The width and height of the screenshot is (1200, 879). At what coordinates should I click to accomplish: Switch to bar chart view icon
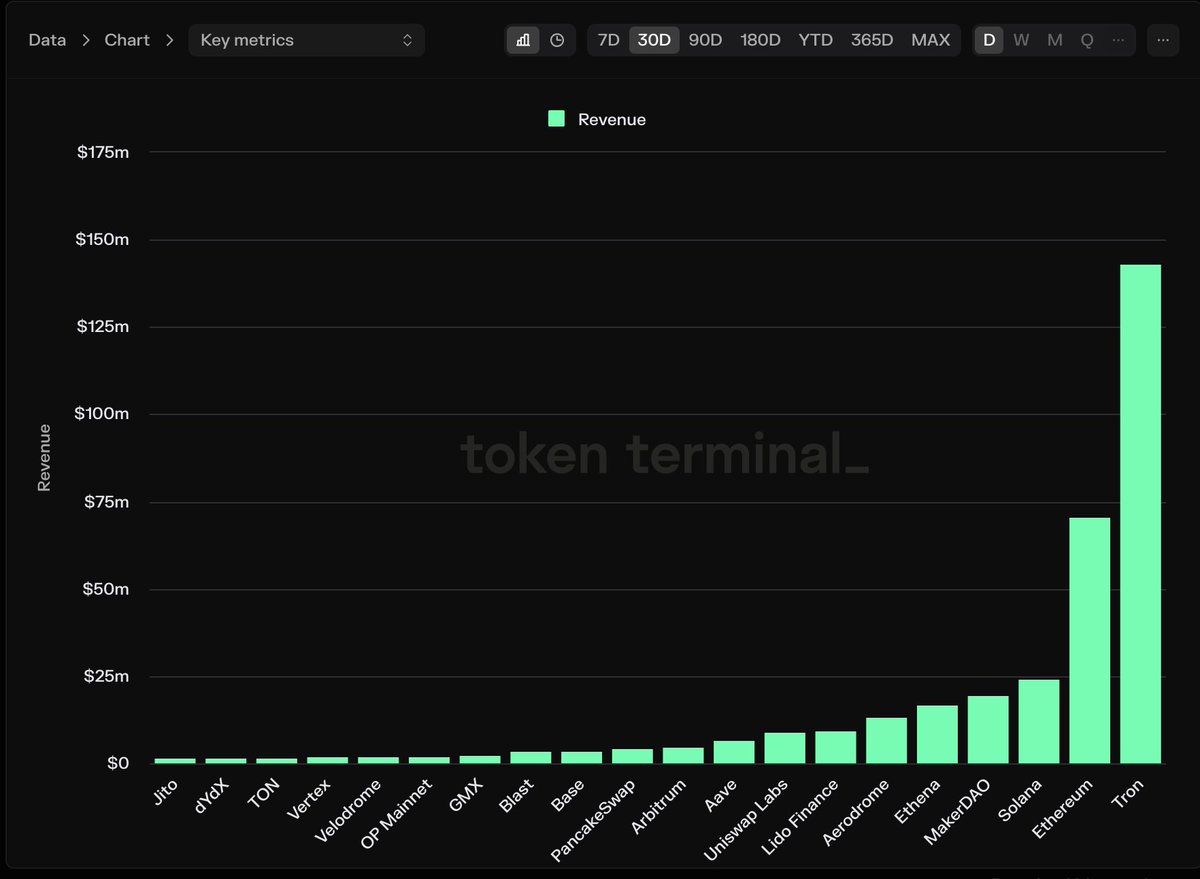[523, 40]
